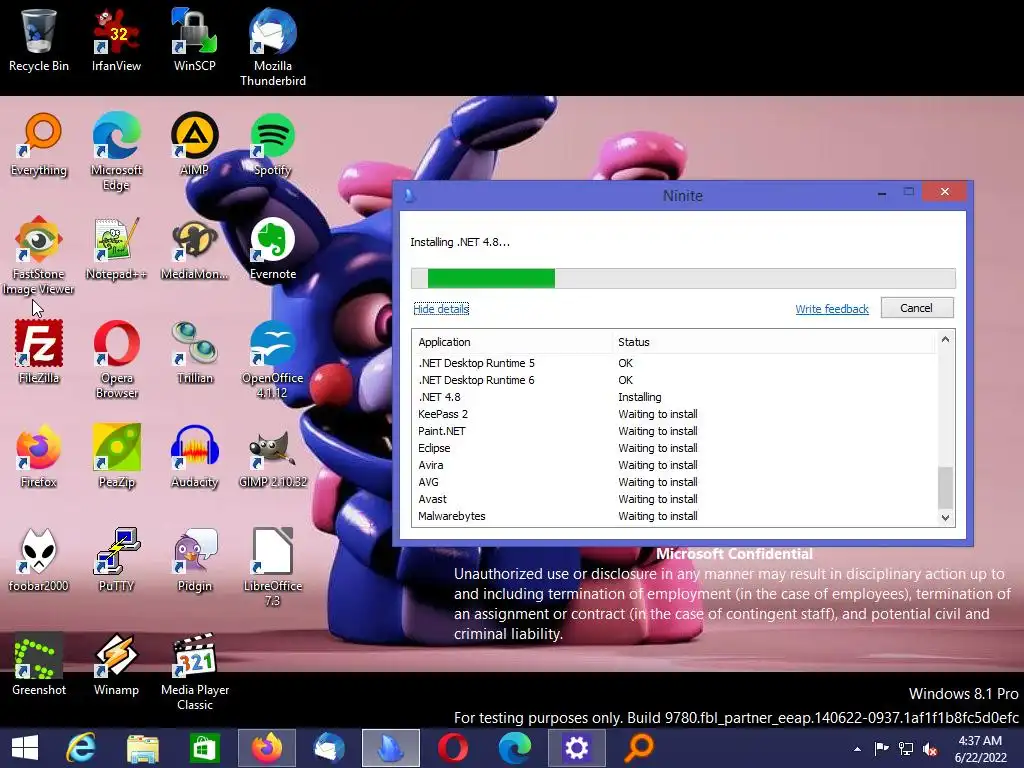This screenshot has width=1024, height=768.
Task: Select the .NET Desktop Runtime 6 row
Action: [675, 380]
